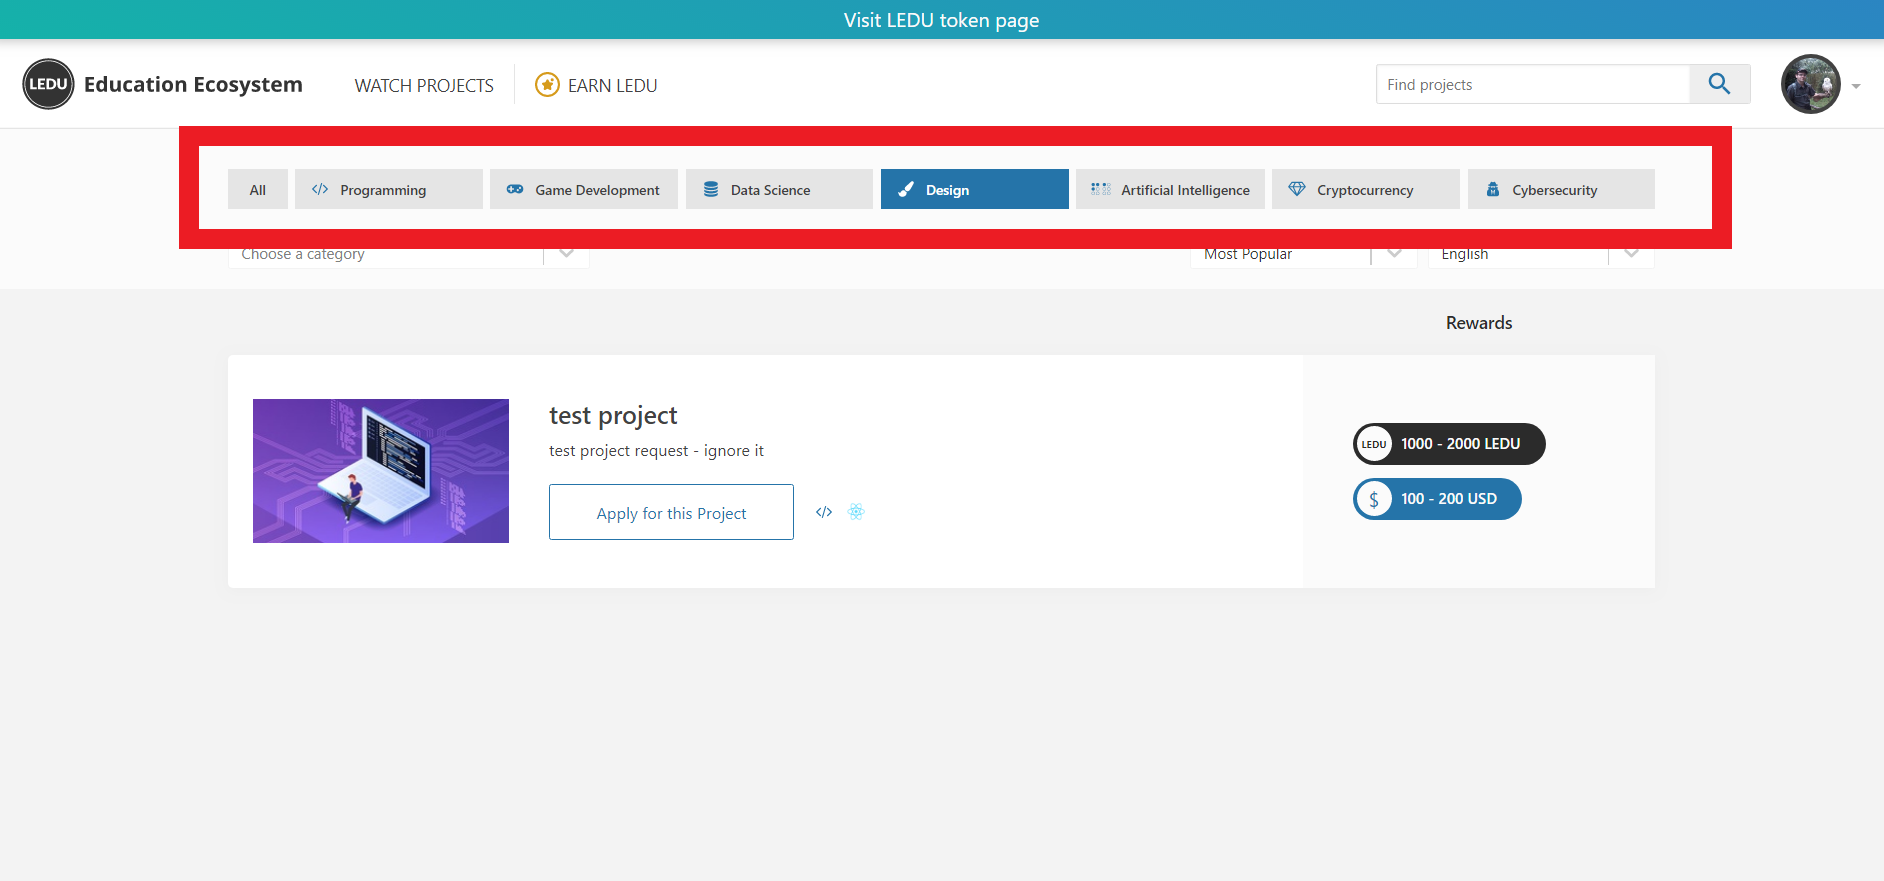Click the 1000 - 2000 LEDU reward badge
Viewport: 1884px width, 881px height.
coord(1449,444)
